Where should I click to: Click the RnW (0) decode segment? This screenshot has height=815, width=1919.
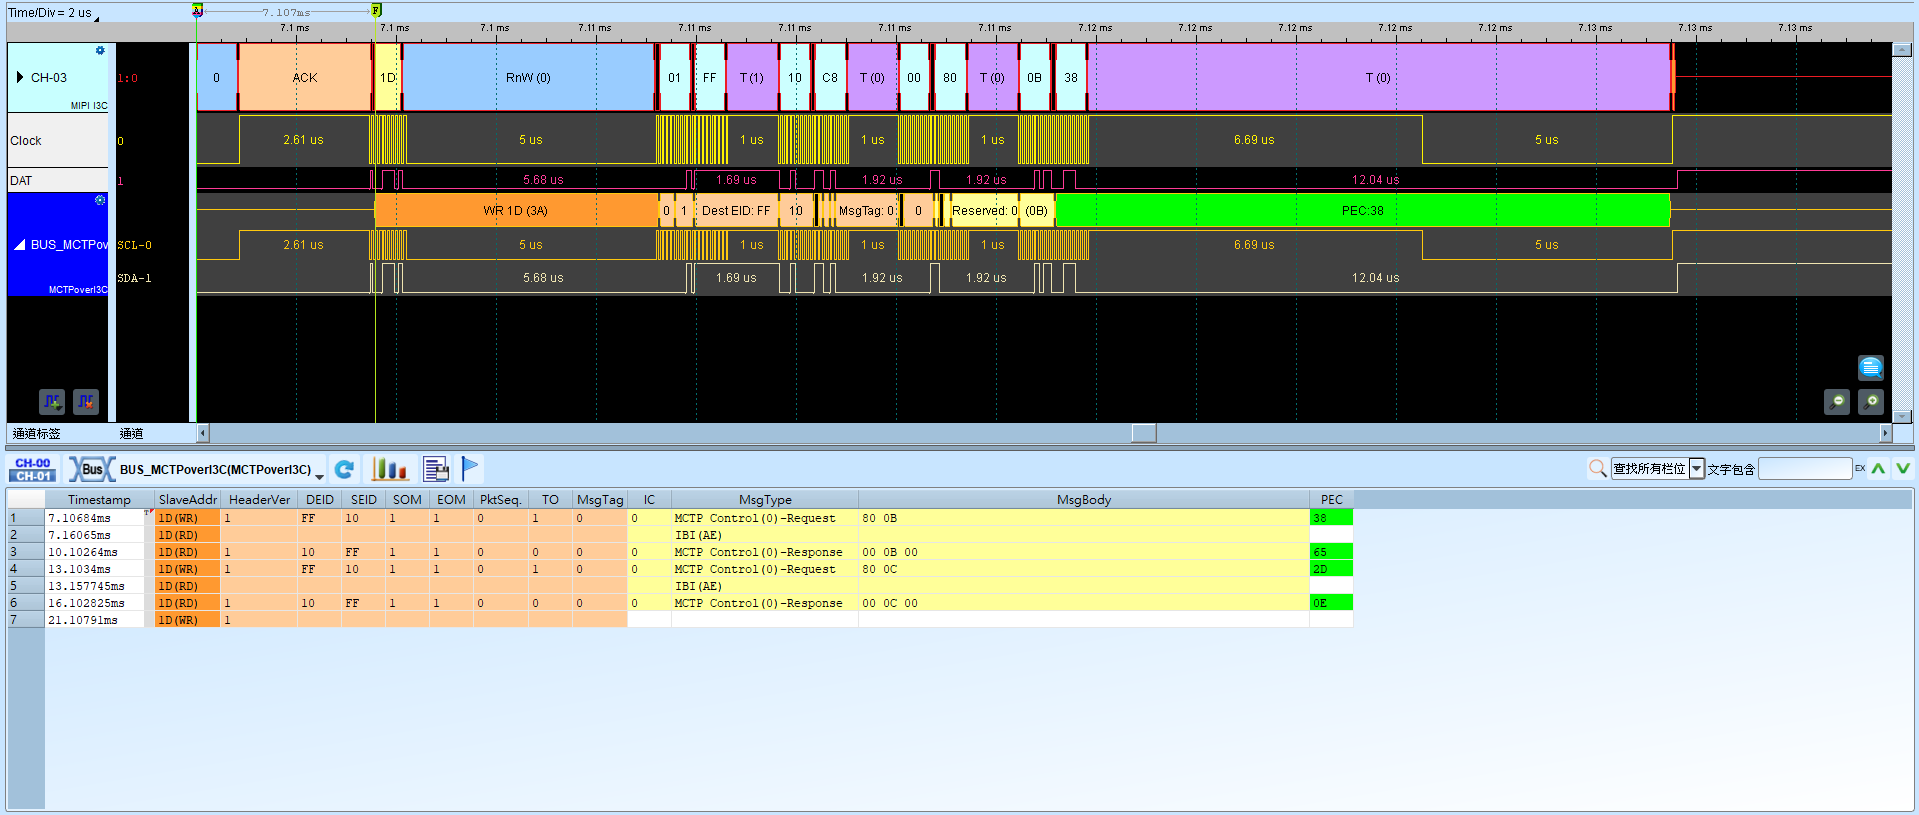(528, 77)
